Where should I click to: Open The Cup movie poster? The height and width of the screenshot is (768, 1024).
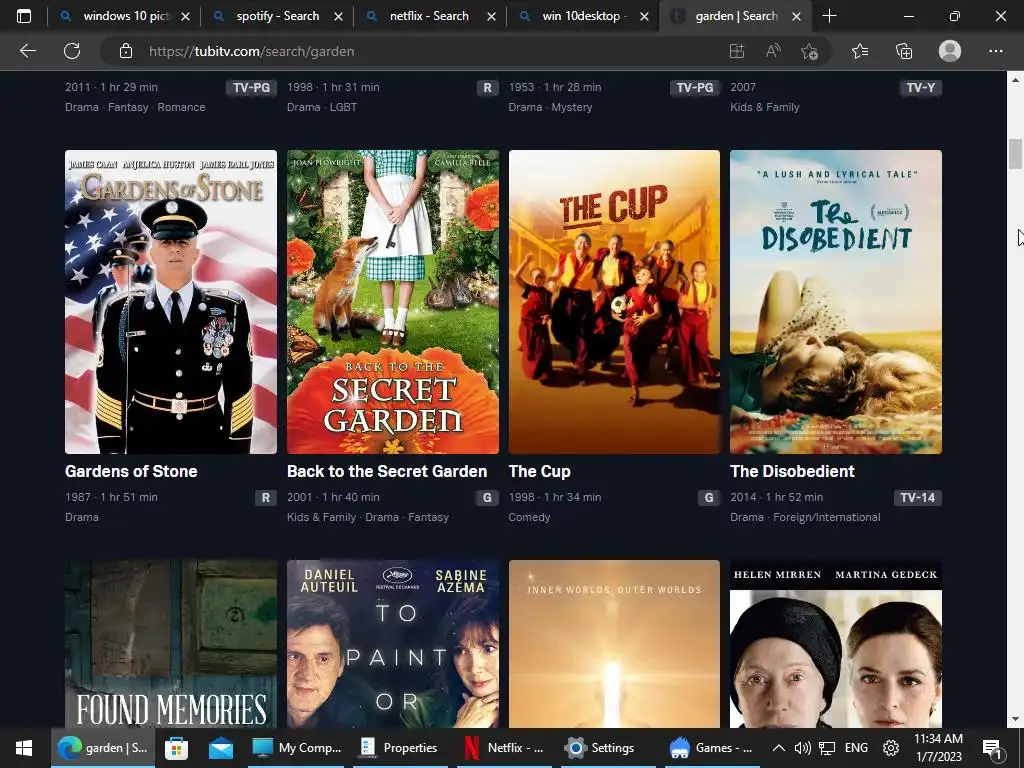click(614, 302)
